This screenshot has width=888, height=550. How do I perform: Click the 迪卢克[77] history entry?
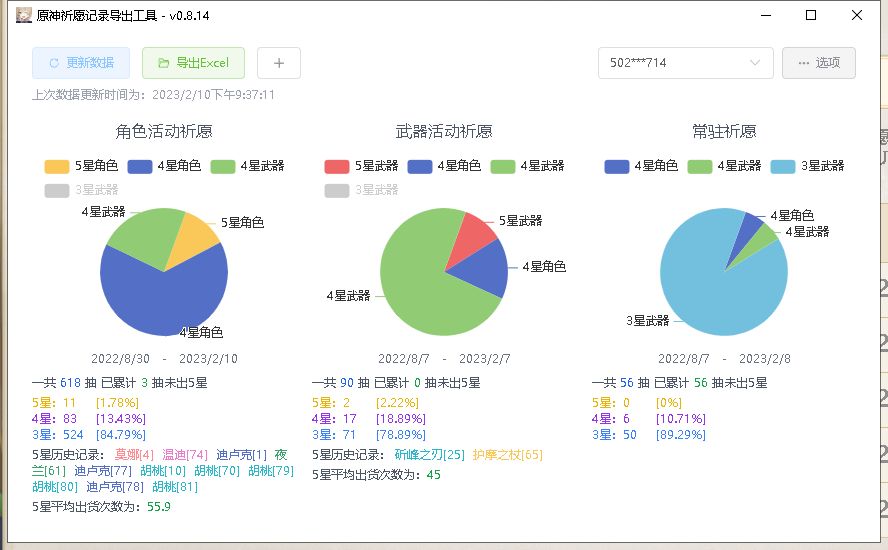click(x=103, y=471)
